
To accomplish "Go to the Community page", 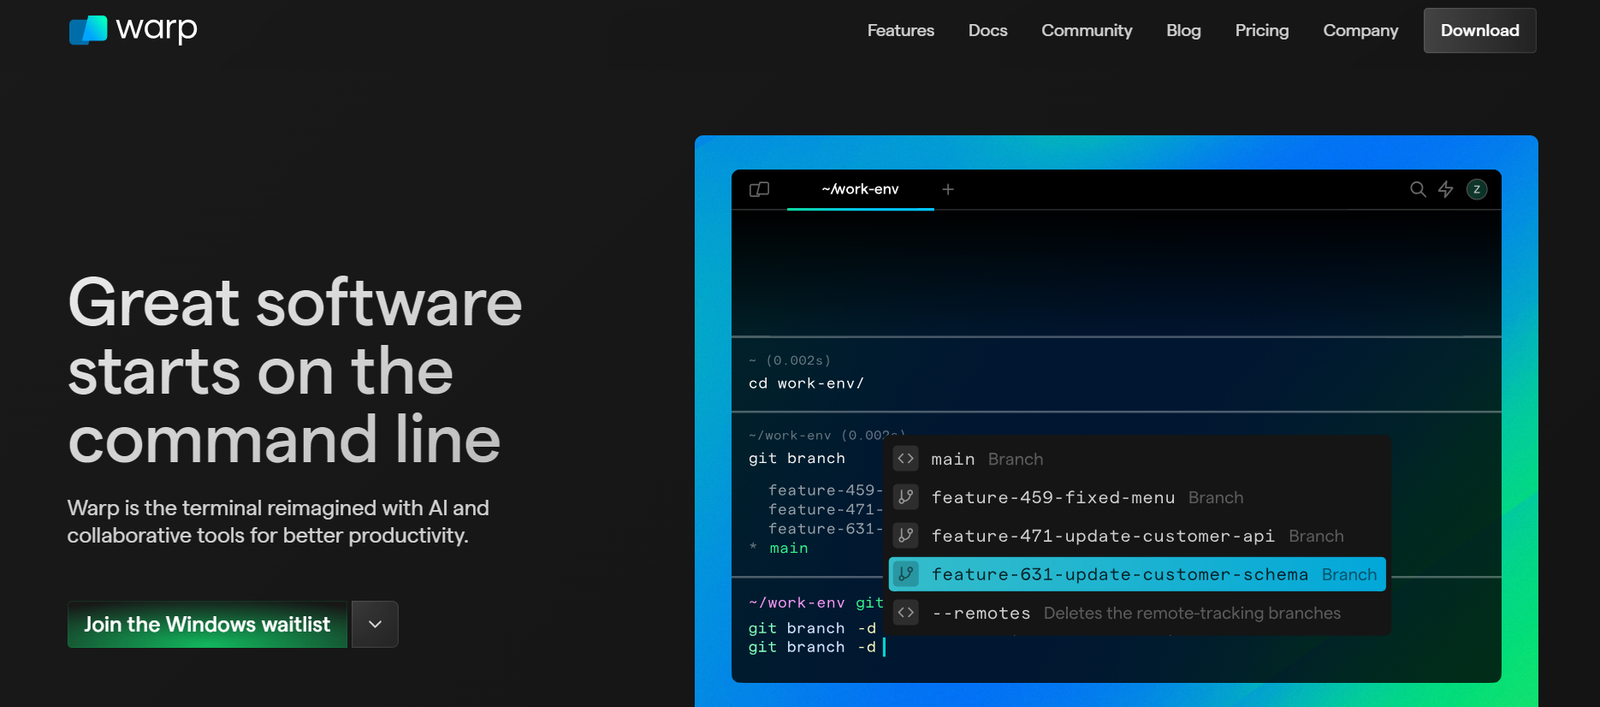I will tap(1086, 31).
